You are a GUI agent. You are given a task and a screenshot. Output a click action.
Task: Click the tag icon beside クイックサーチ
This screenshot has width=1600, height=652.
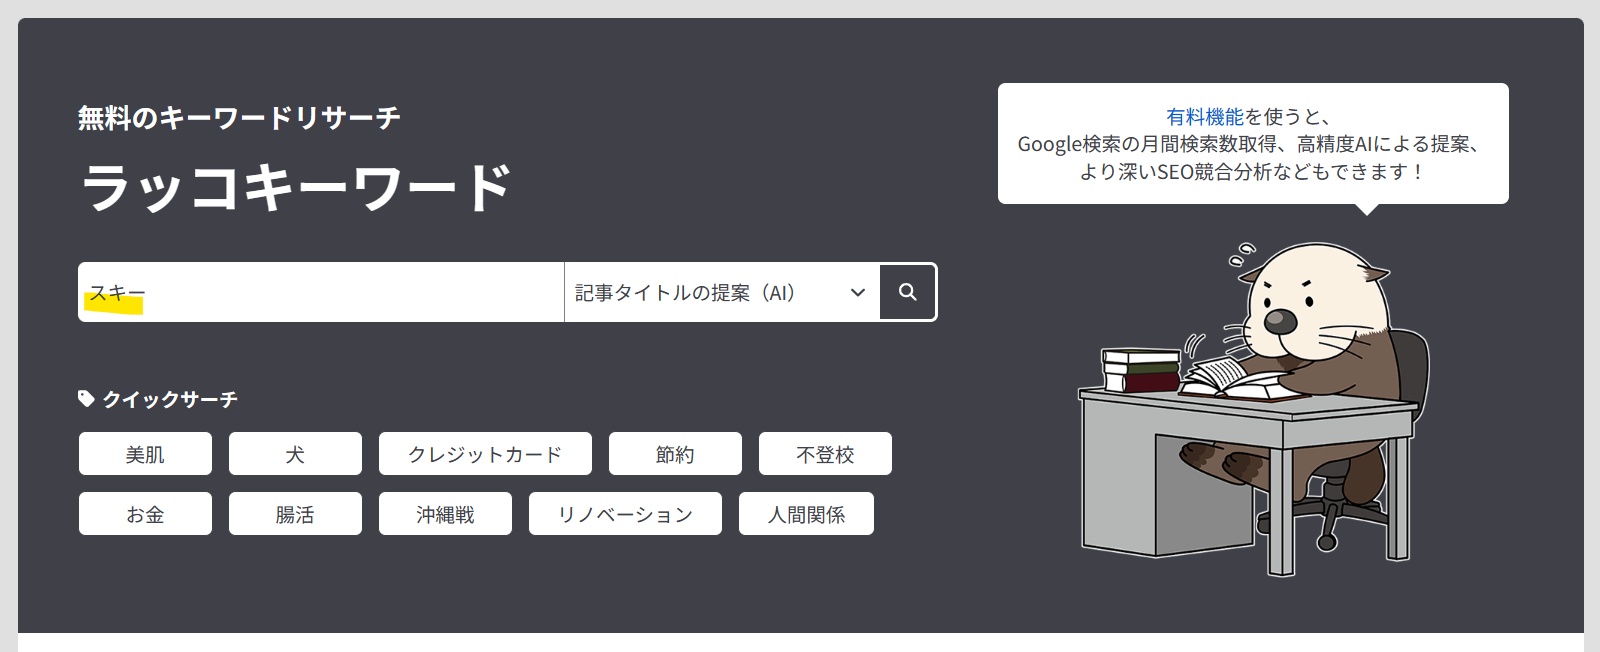(86, 399)
